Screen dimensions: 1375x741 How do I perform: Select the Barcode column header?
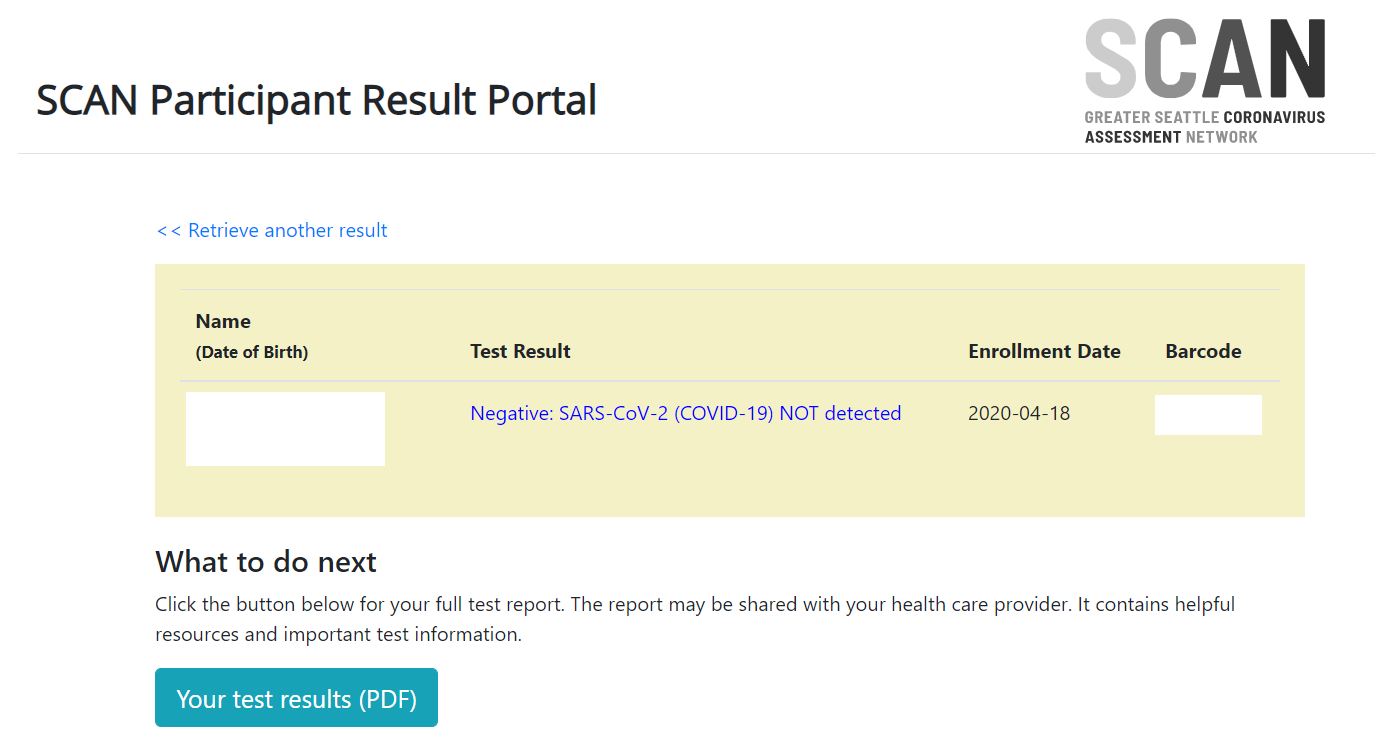point(1203,351)
